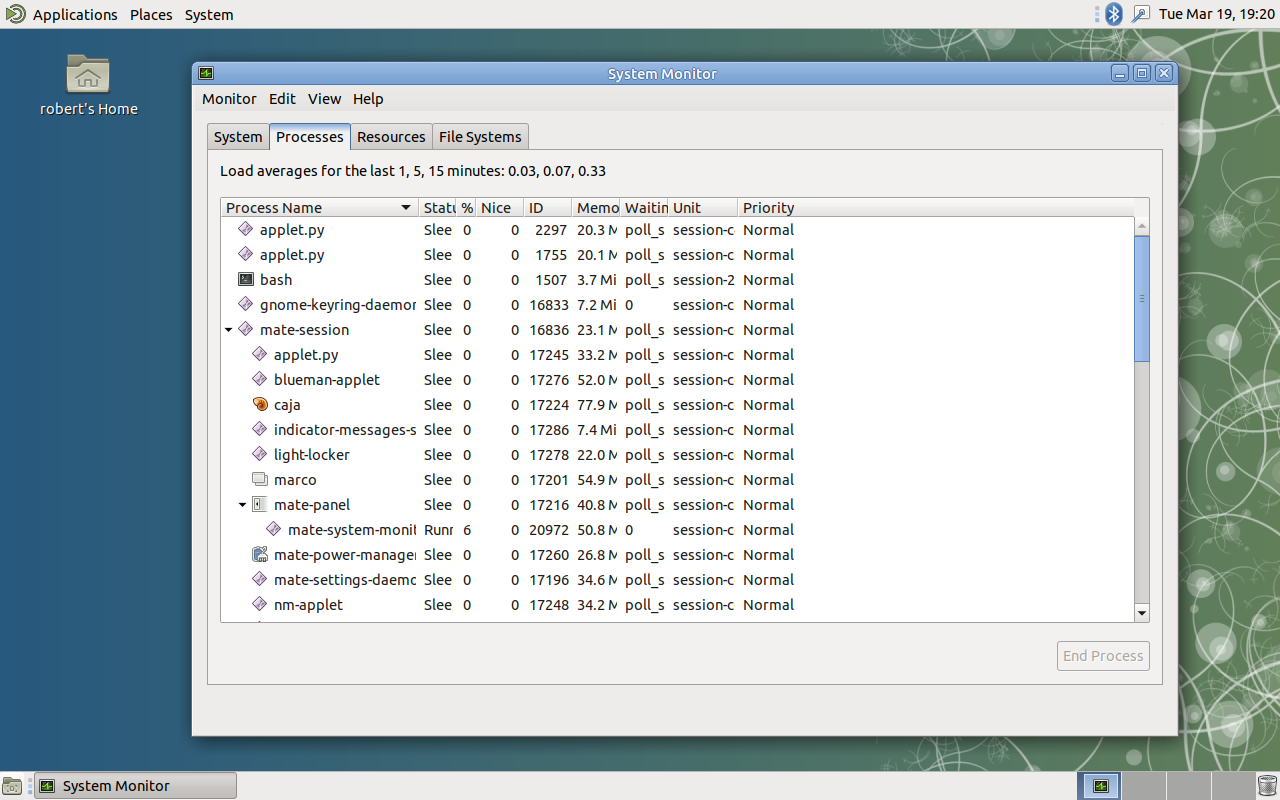Image resolution: width=1280 pixels, height=800 pixels.
Task: Select the blueman-applet process name
Action: click(x=327, y=380)
